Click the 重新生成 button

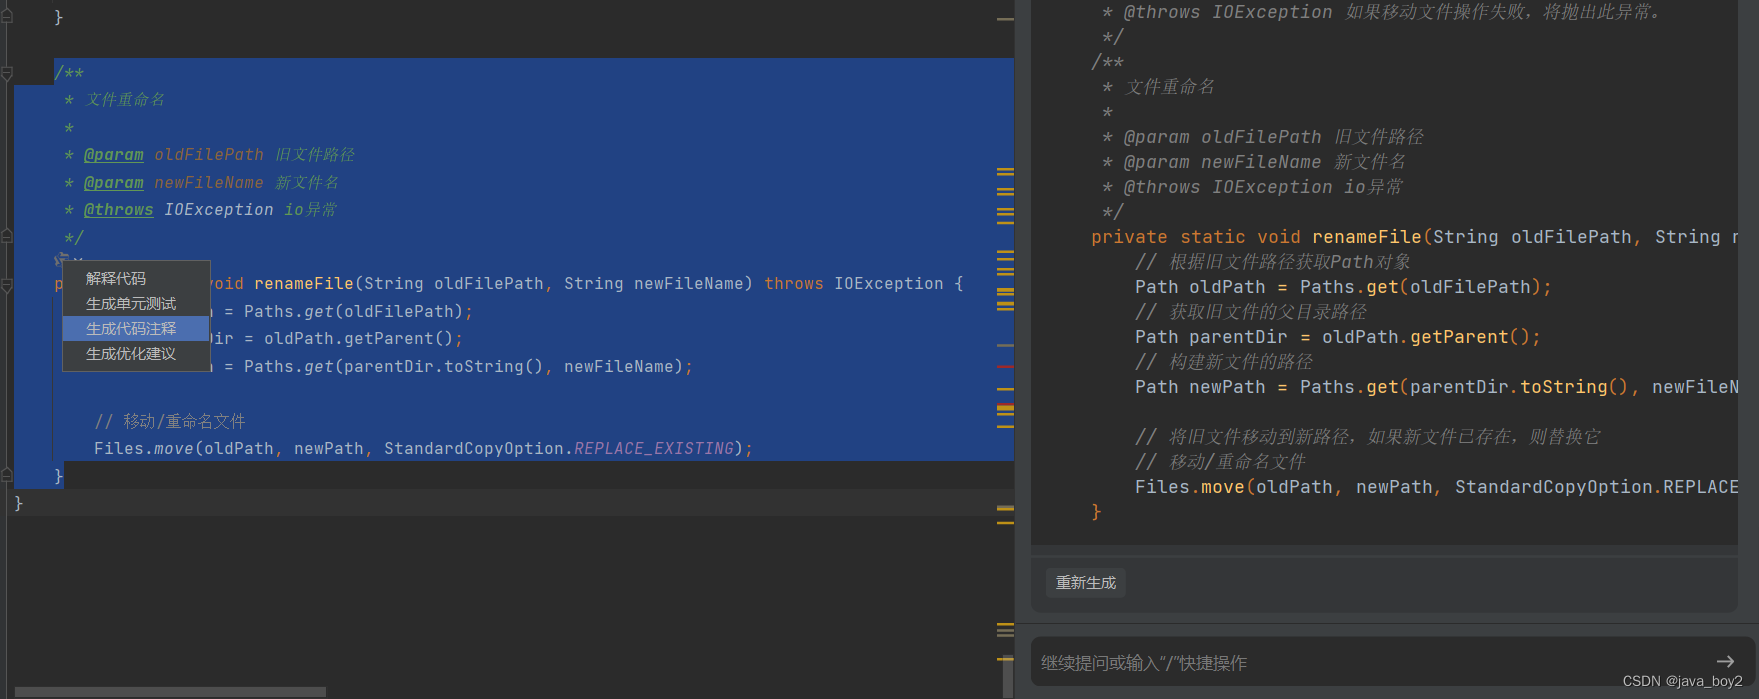pyautogui.click(x=1086, y=582)
